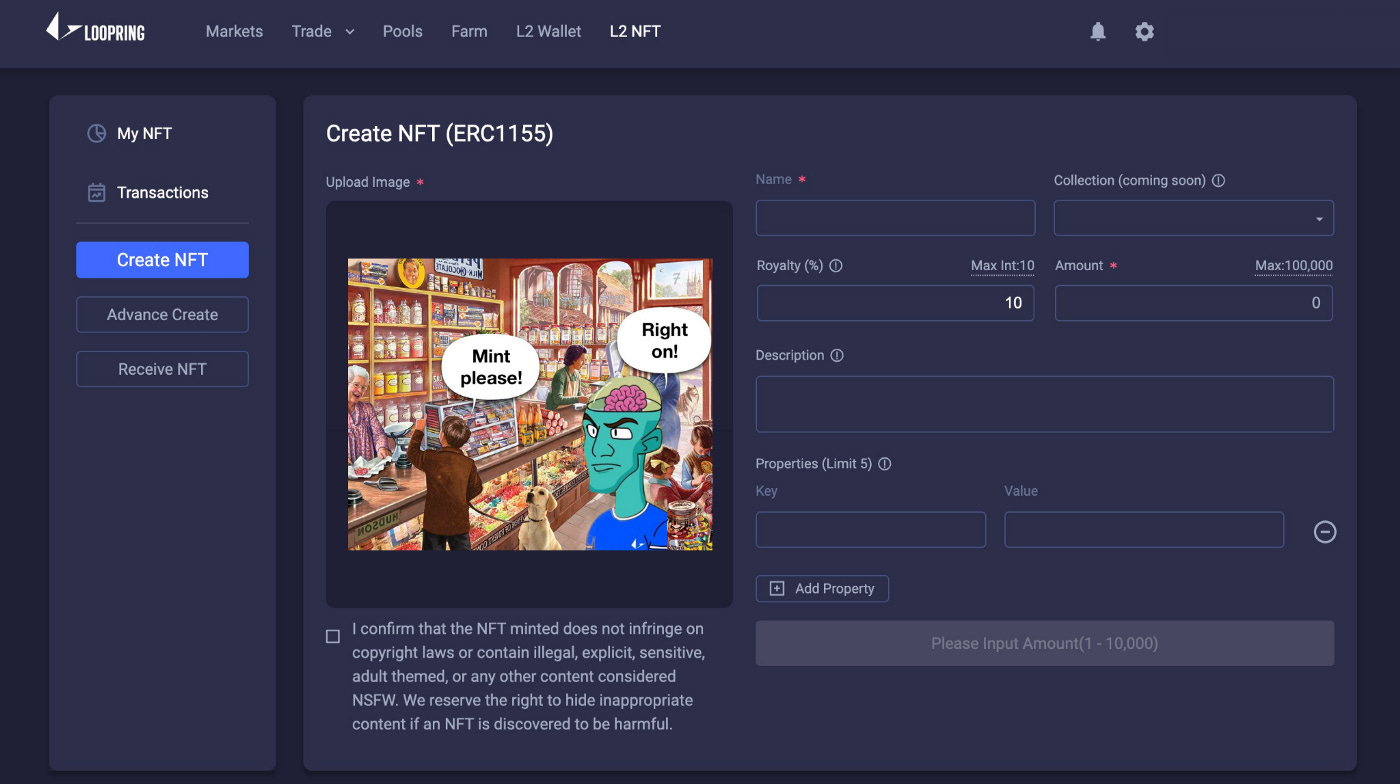Open L2 Wallet
Image resolution: width=1400 pixels, height=784 pixels.
[x=548, y=31]
